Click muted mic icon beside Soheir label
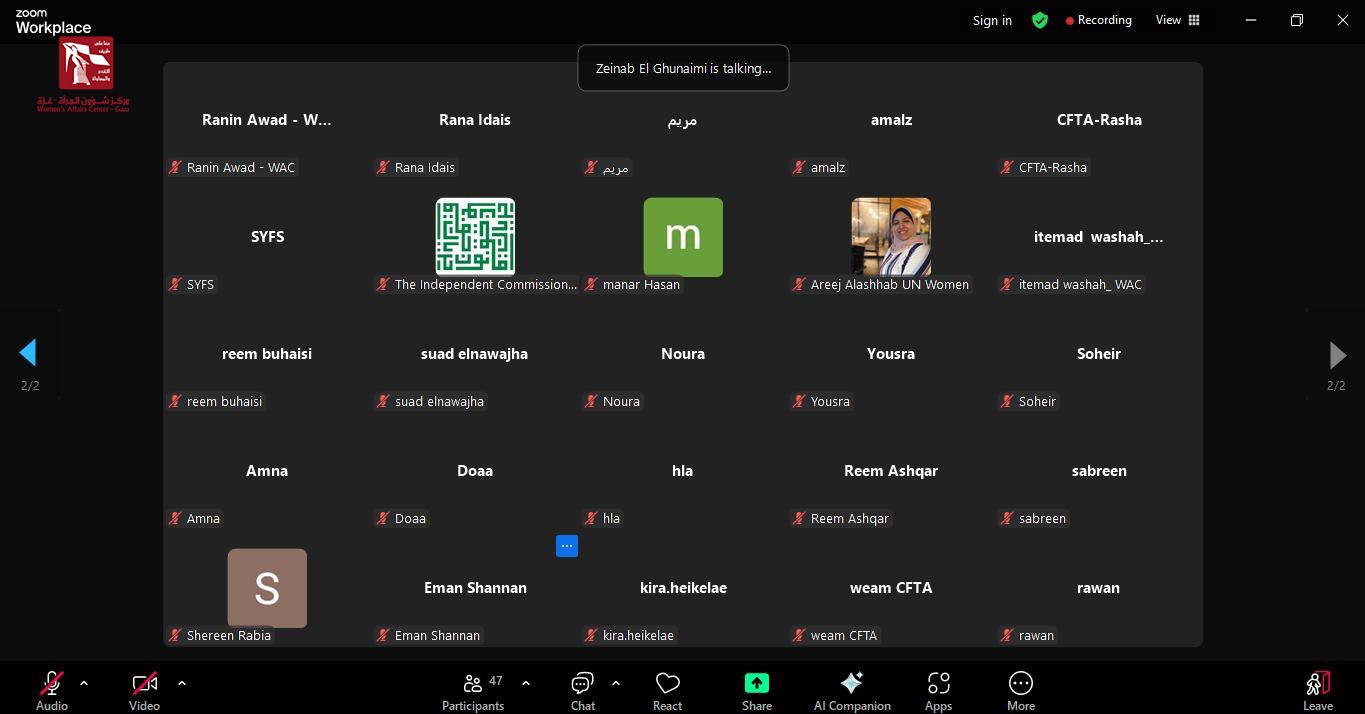 point(1007,401)
